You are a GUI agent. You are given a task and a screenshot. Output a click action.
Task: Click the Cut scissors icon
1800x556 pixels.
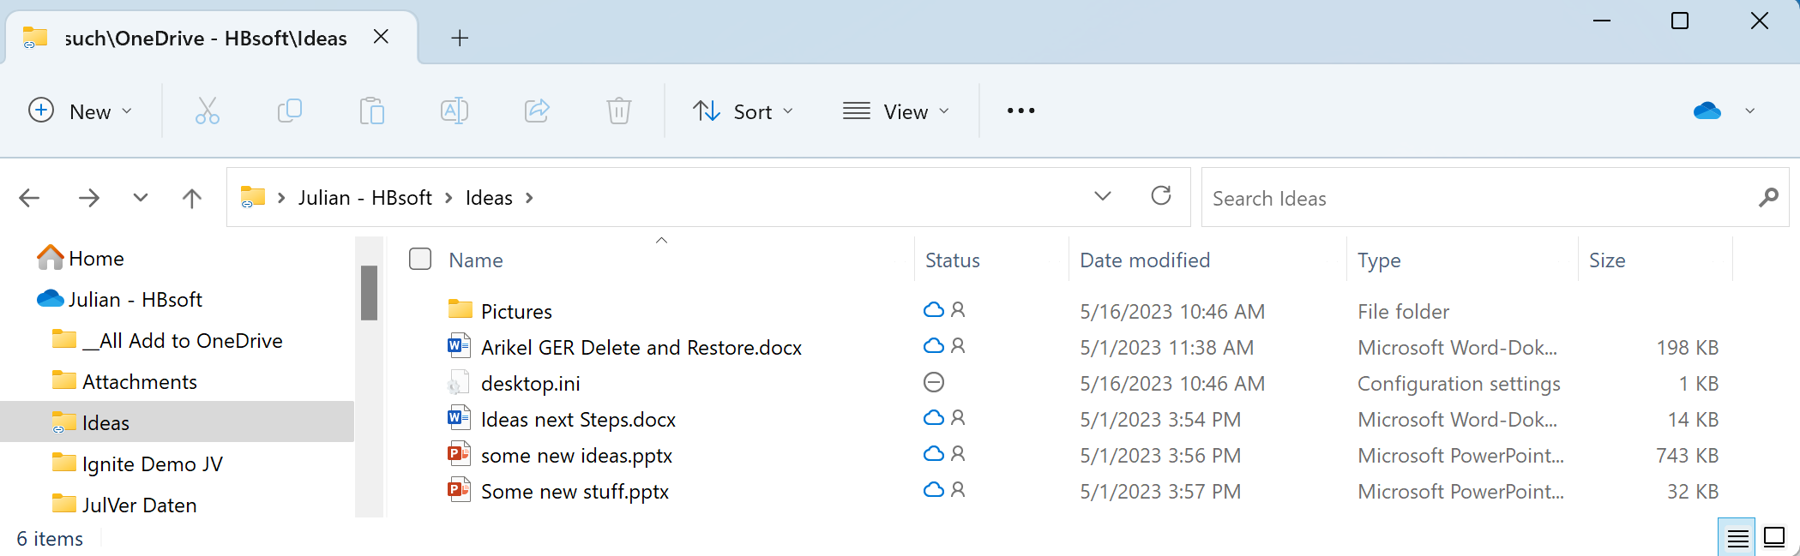[207, 111]
